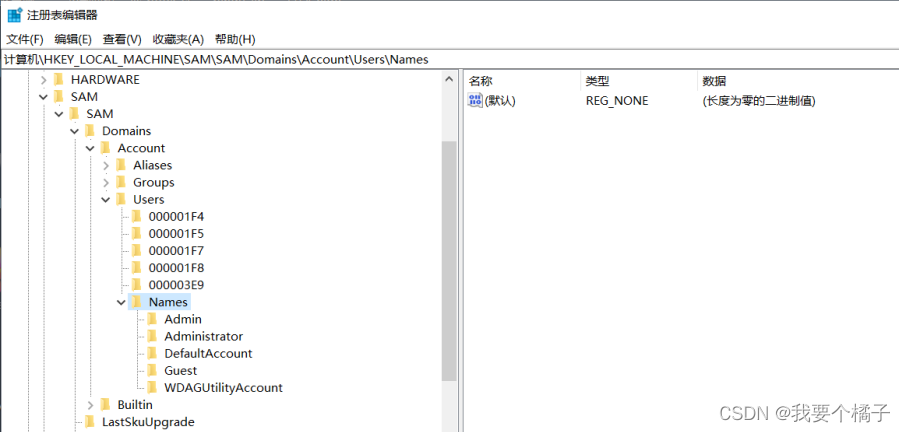This screenshot has height=432, width=905.
Task: Select the HARDWARE folder icon
Action: point(58,79)
